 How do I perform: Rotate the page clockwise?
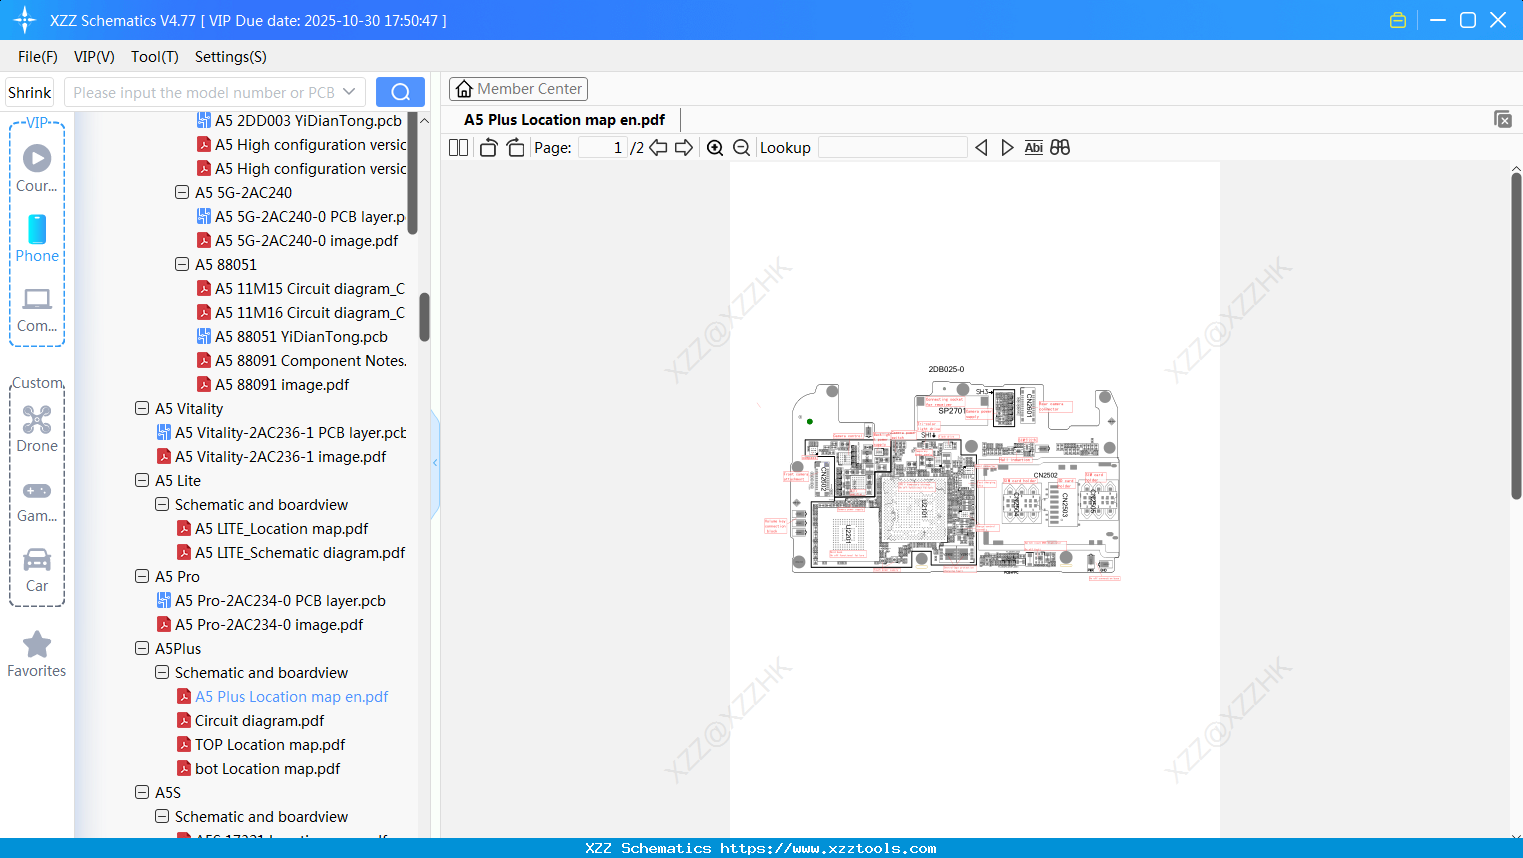click(515, 148)
